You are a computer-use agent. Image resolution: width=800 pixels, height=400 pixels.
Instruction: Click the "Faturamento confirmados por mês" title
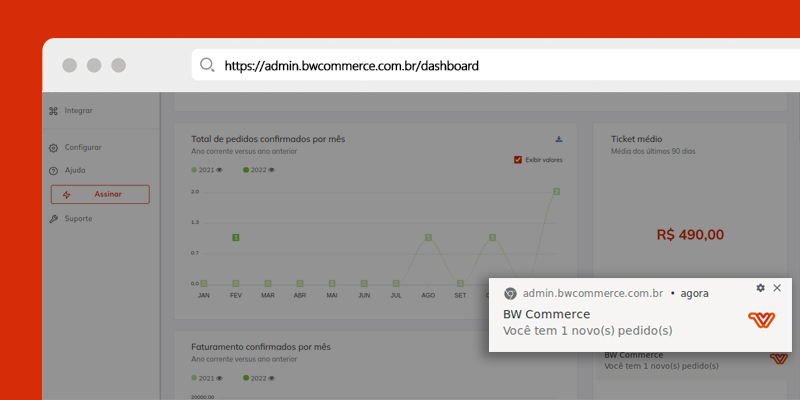(261, 347)
